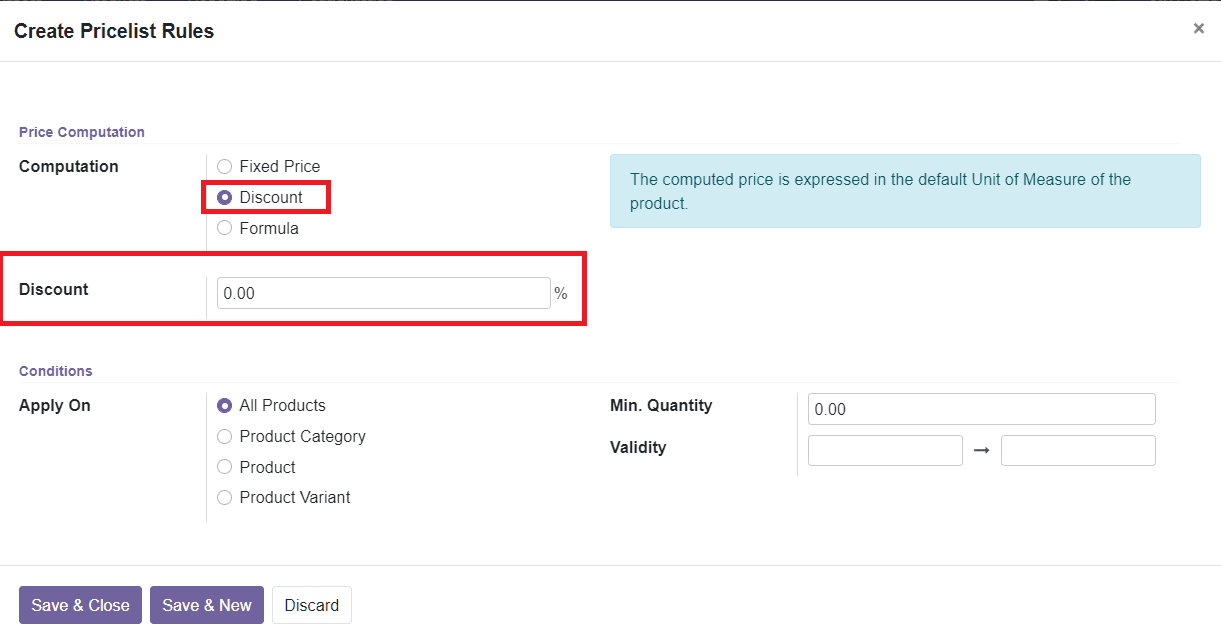Click the percent sign beside Discount field
This screenshot has height=644, width=1221.
pos(561,294)
